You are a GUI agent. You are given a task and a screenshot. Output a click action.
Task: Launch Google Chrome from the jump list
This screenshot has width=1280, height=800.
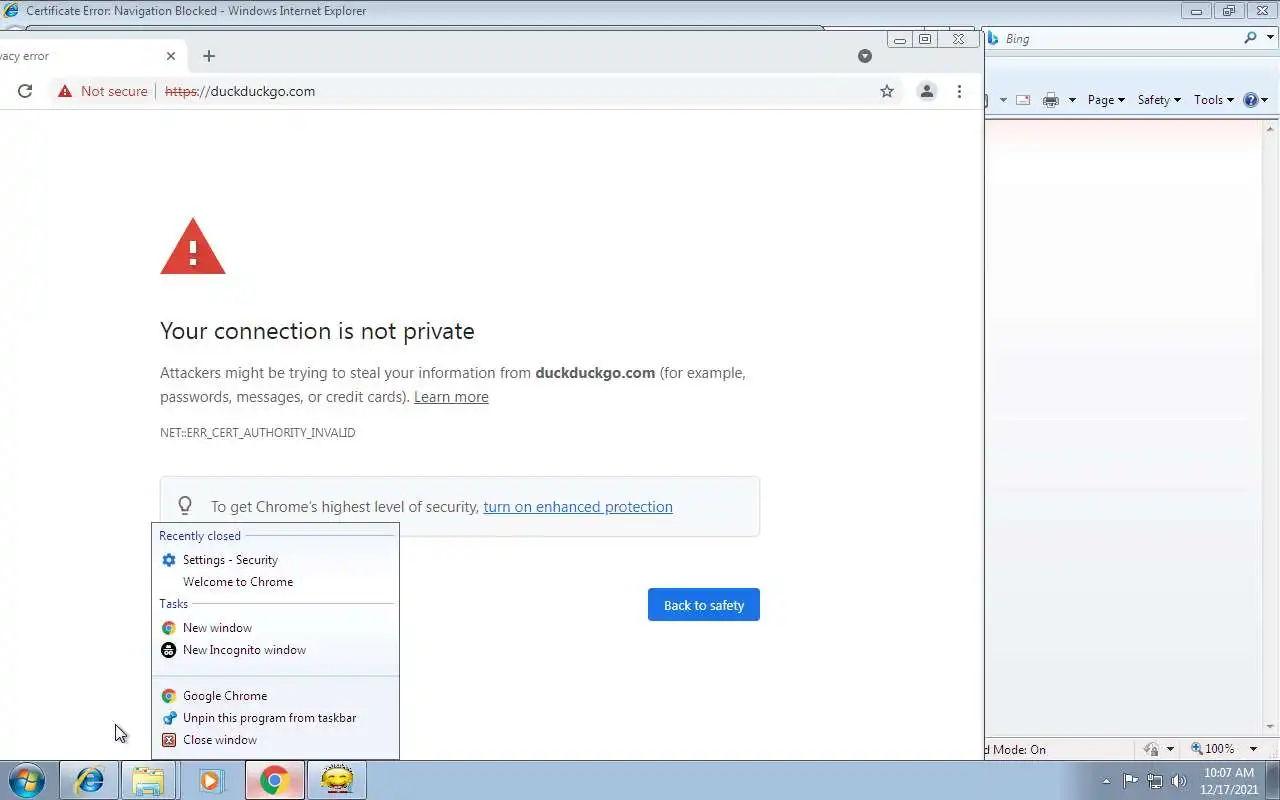pos(275,696)
